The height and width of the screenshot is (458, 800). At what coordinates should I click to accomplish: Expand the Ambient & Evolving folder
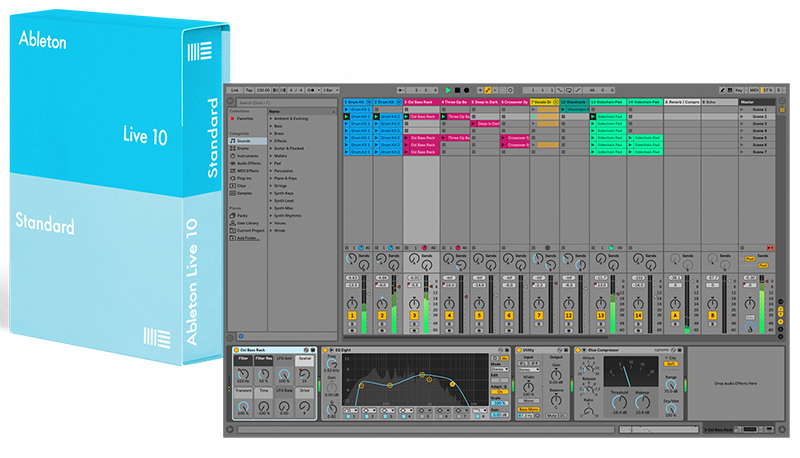[271, 118]
